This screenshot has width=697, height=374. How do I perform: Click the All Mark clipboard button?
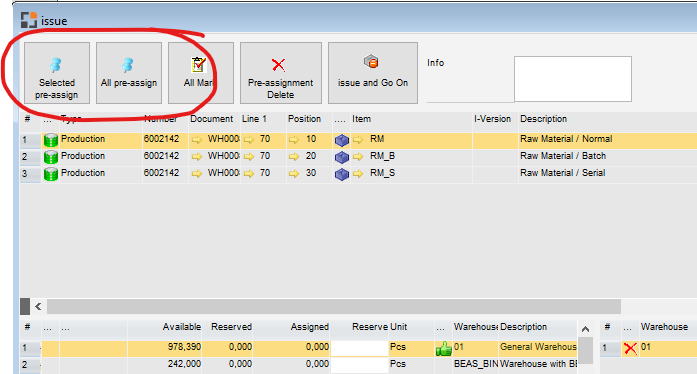(x=200, y=73)
